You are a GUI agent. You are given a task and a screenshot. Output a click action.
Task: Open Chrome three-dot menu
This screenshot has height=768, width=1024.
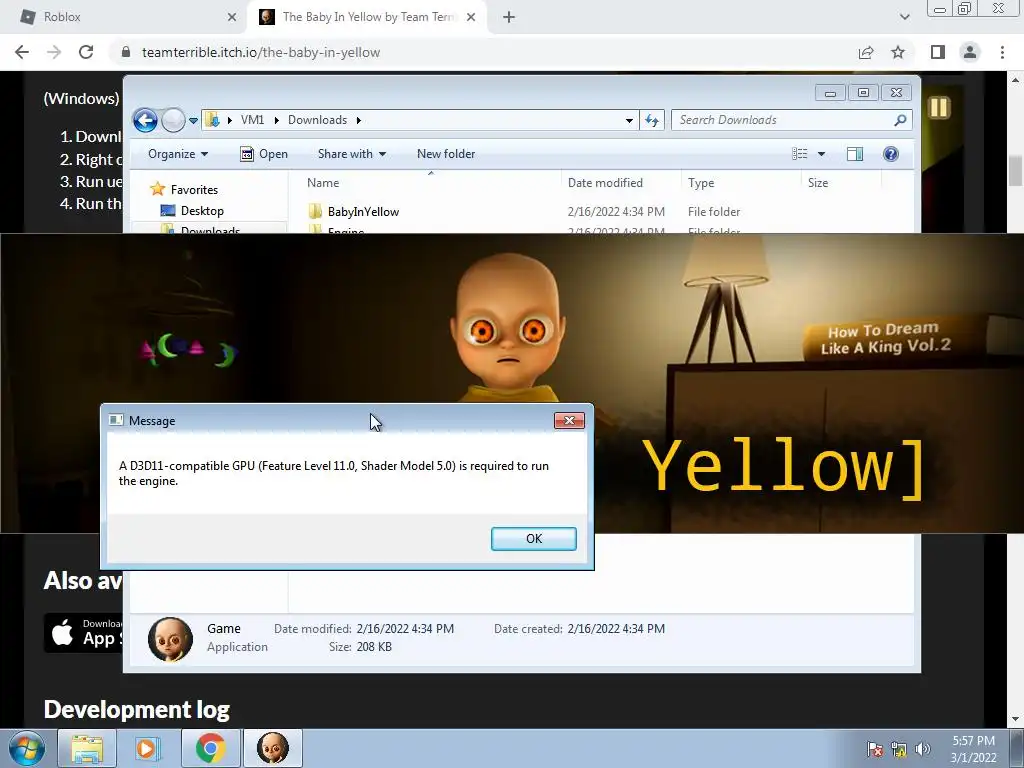tap(1002, 52)
